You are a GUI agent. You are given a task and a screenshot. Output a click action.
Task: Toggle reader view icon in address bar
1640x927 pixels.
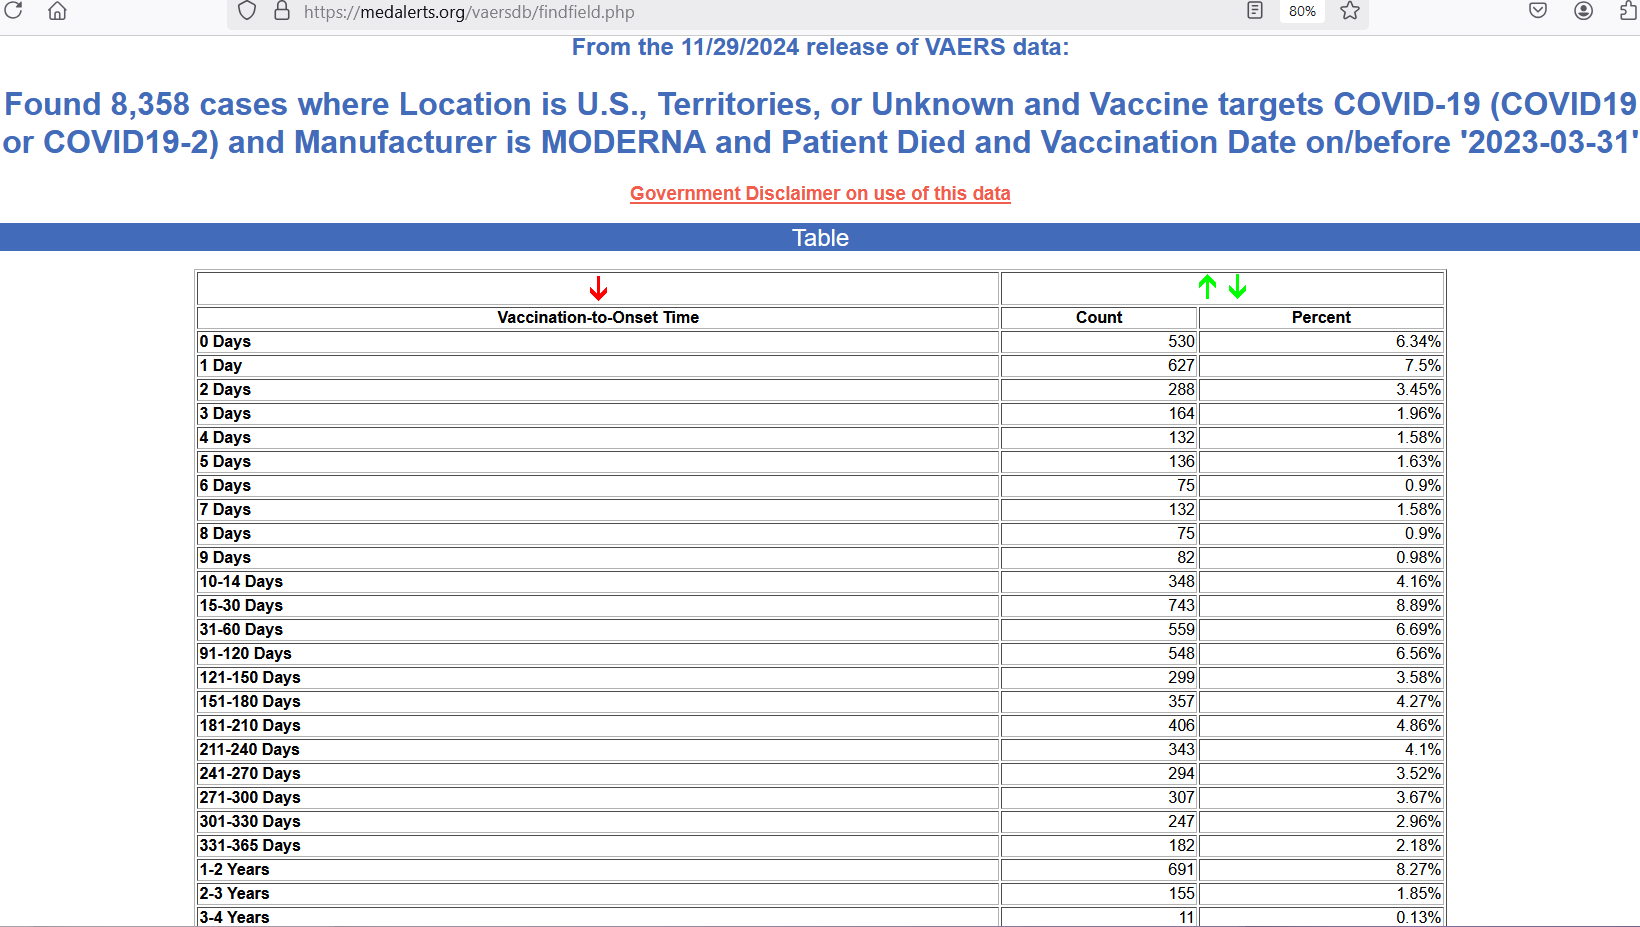[x=1255, y=11]
